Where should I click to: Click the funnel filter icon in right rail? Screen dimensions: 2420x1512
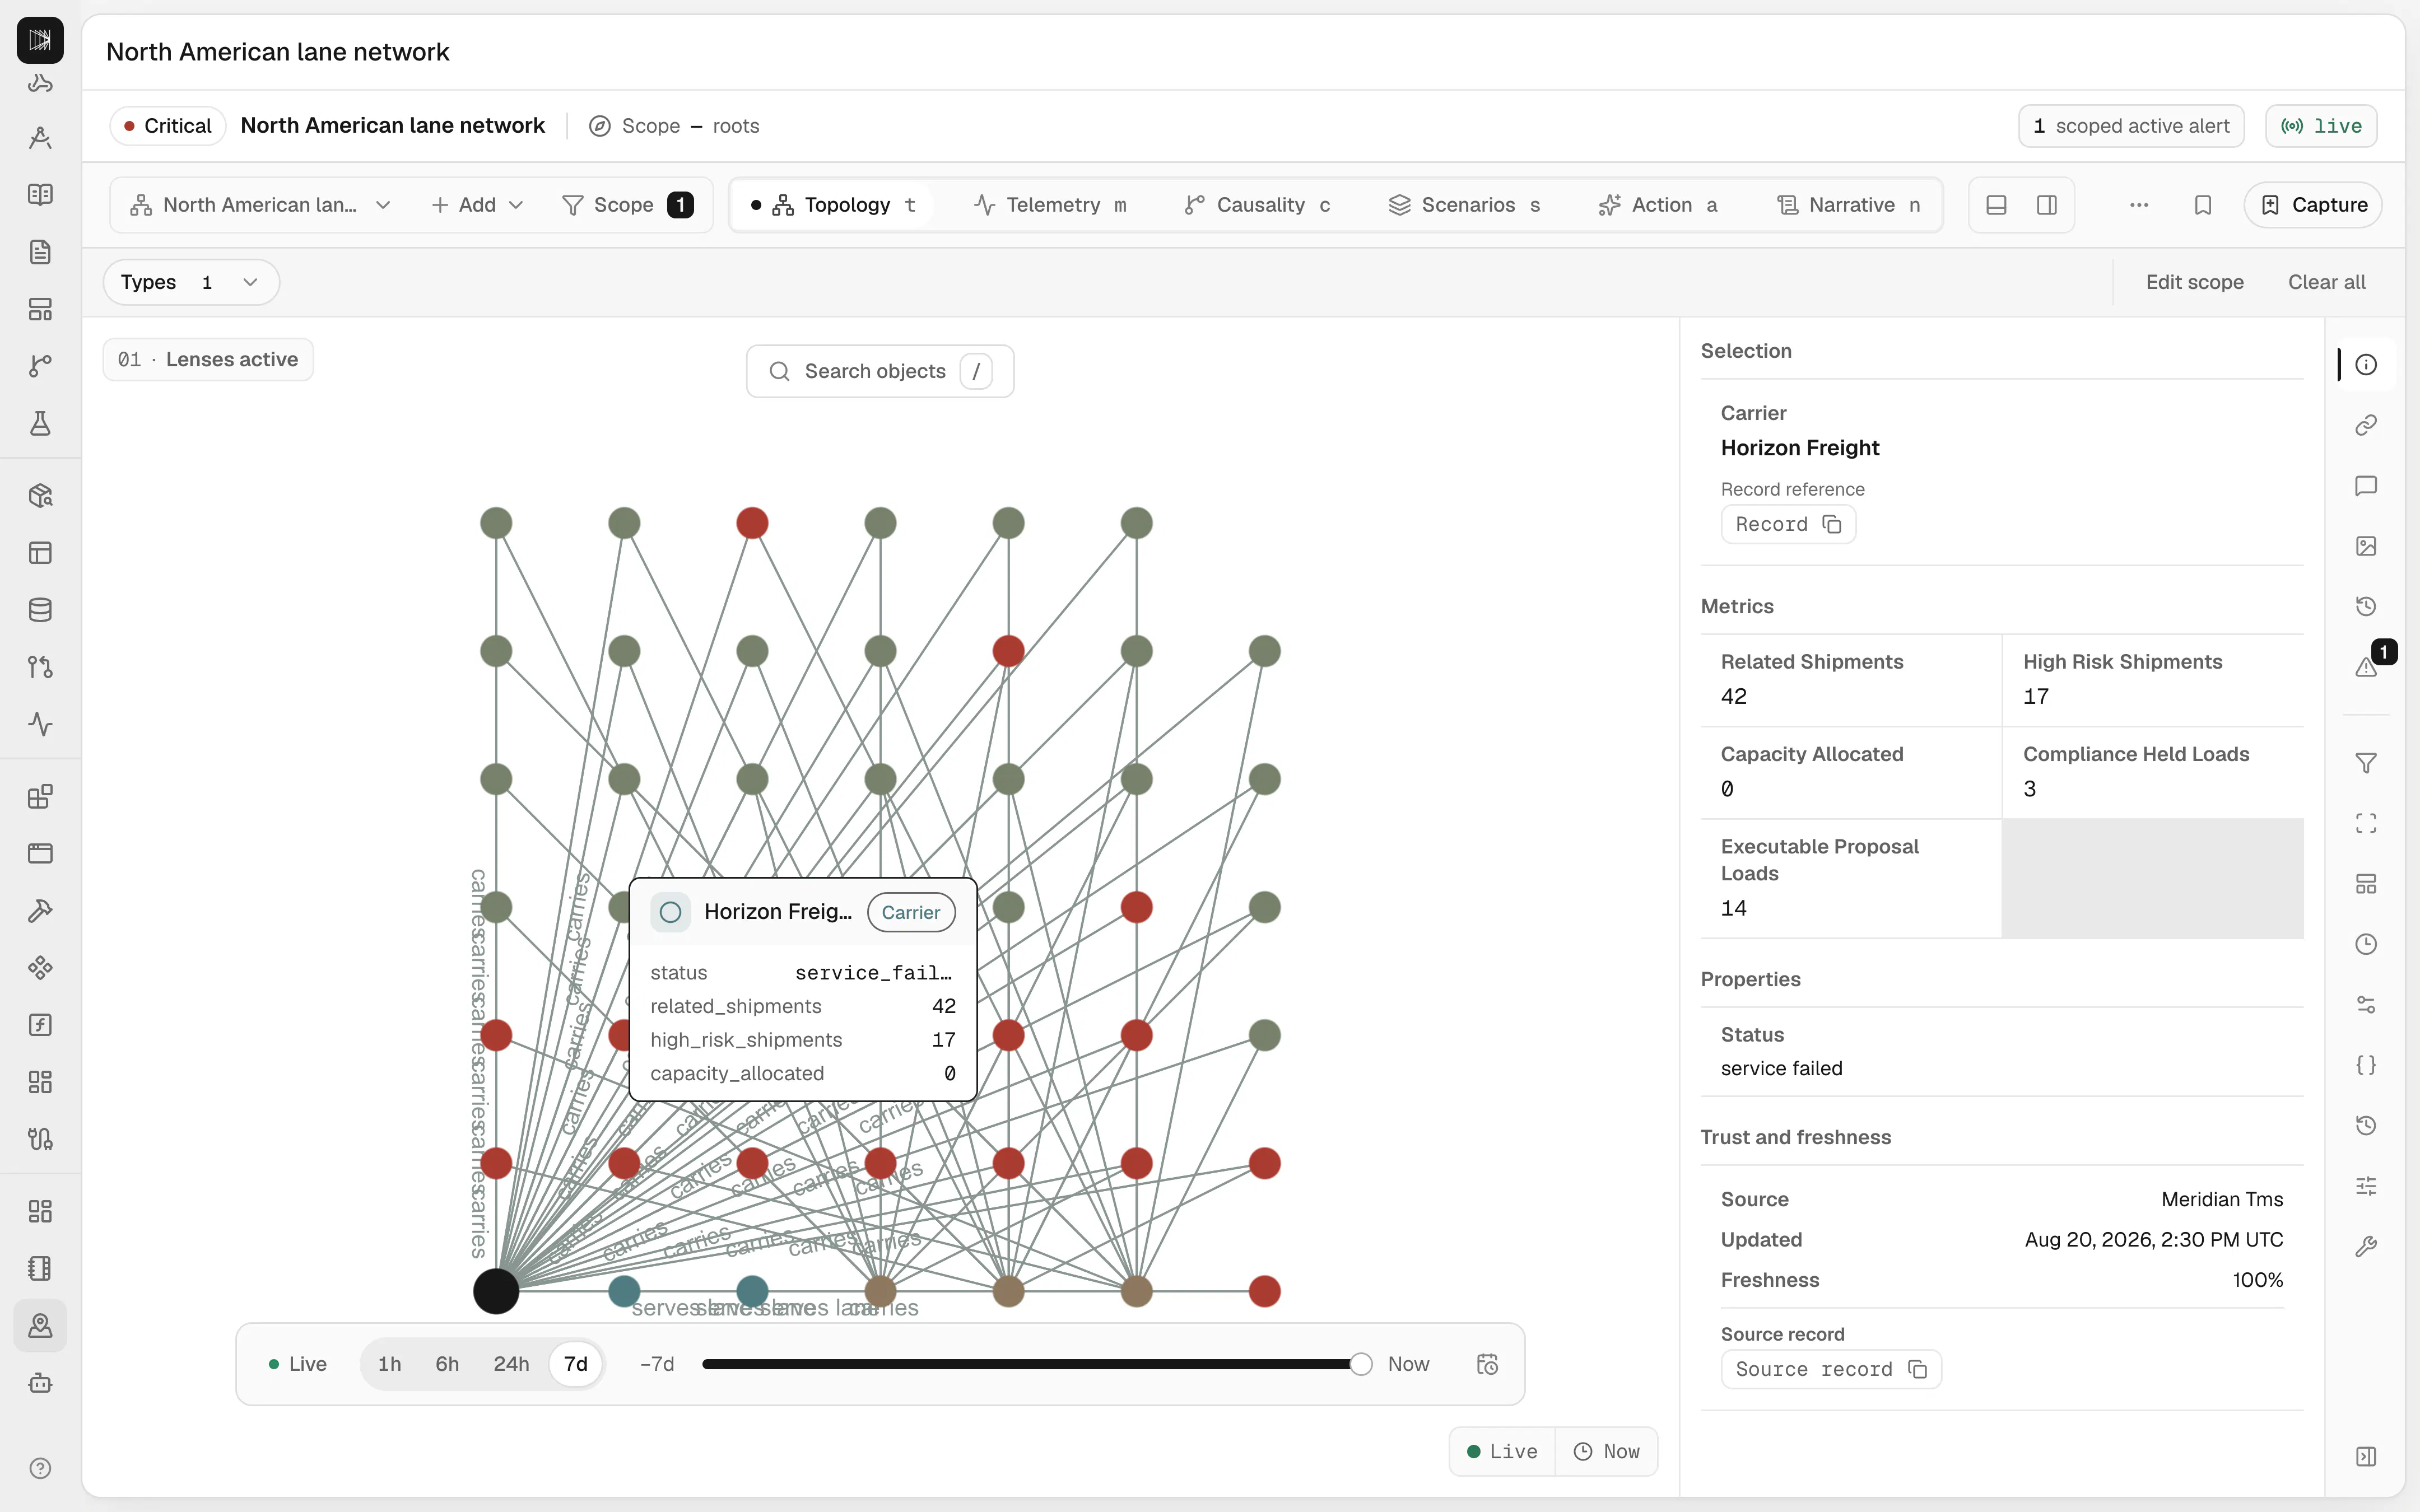click(2365, 763)
